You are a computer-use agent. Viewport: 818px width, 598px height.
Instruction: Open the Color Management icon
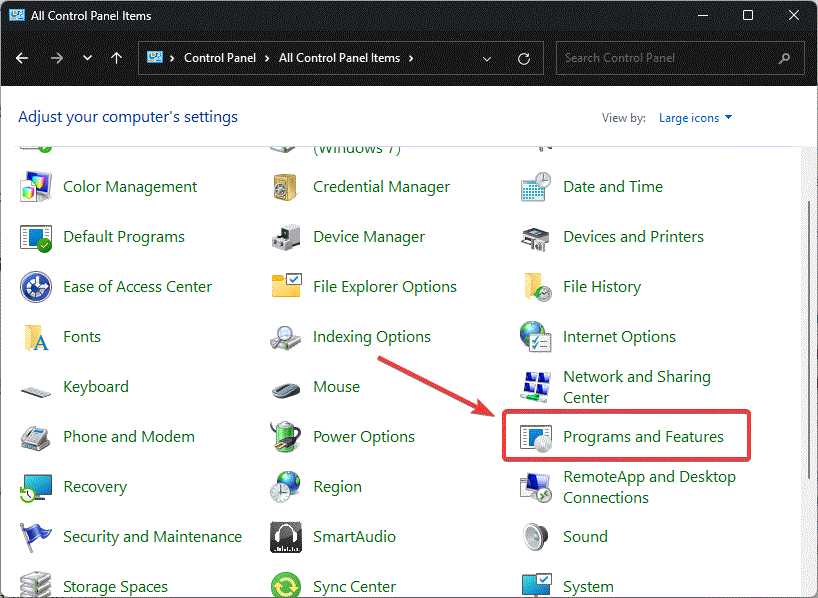pyautogui.click(x=35, y=186)
